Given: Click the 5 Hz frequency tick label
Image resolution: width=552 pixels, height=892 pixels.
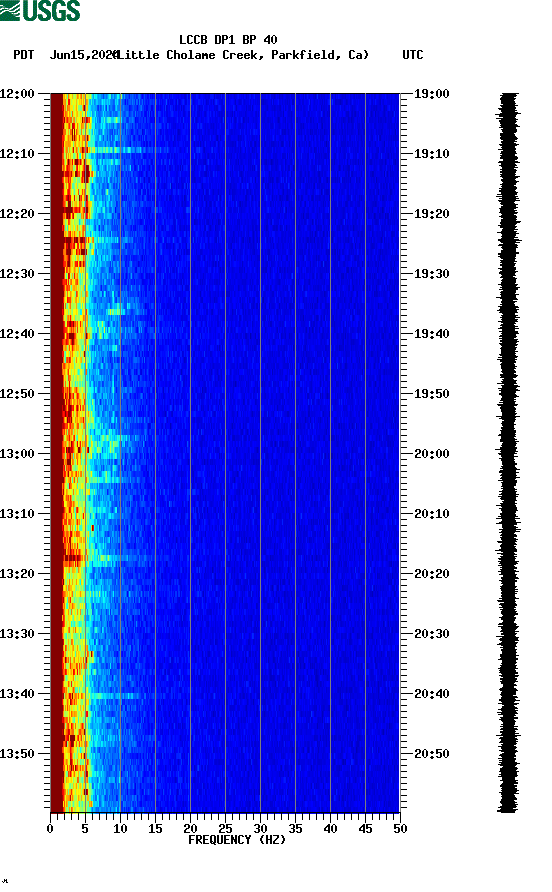Looking at the screenshot, I should click(85, 829).
